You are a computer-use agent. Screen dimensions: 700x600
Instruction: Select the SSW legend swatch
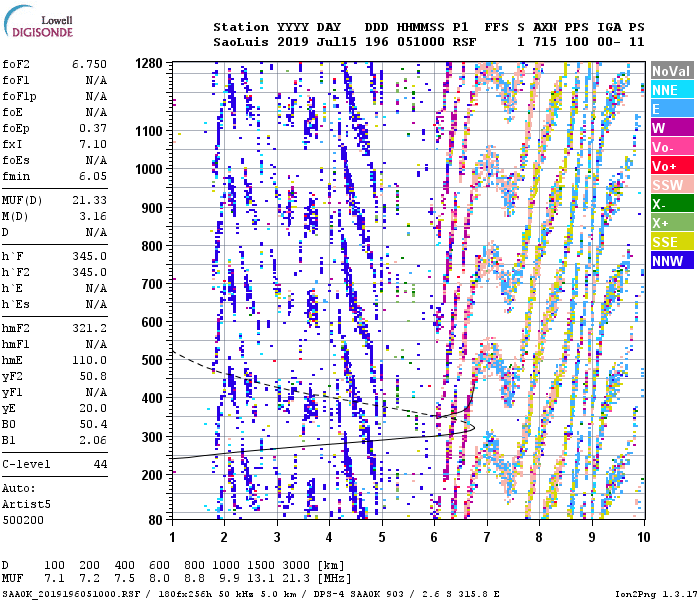pyautogui.click(x=672, y=185)
